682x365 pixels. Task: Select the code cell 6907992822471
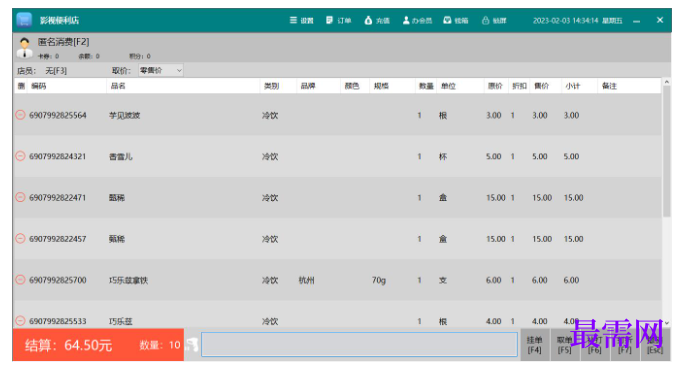58,198
